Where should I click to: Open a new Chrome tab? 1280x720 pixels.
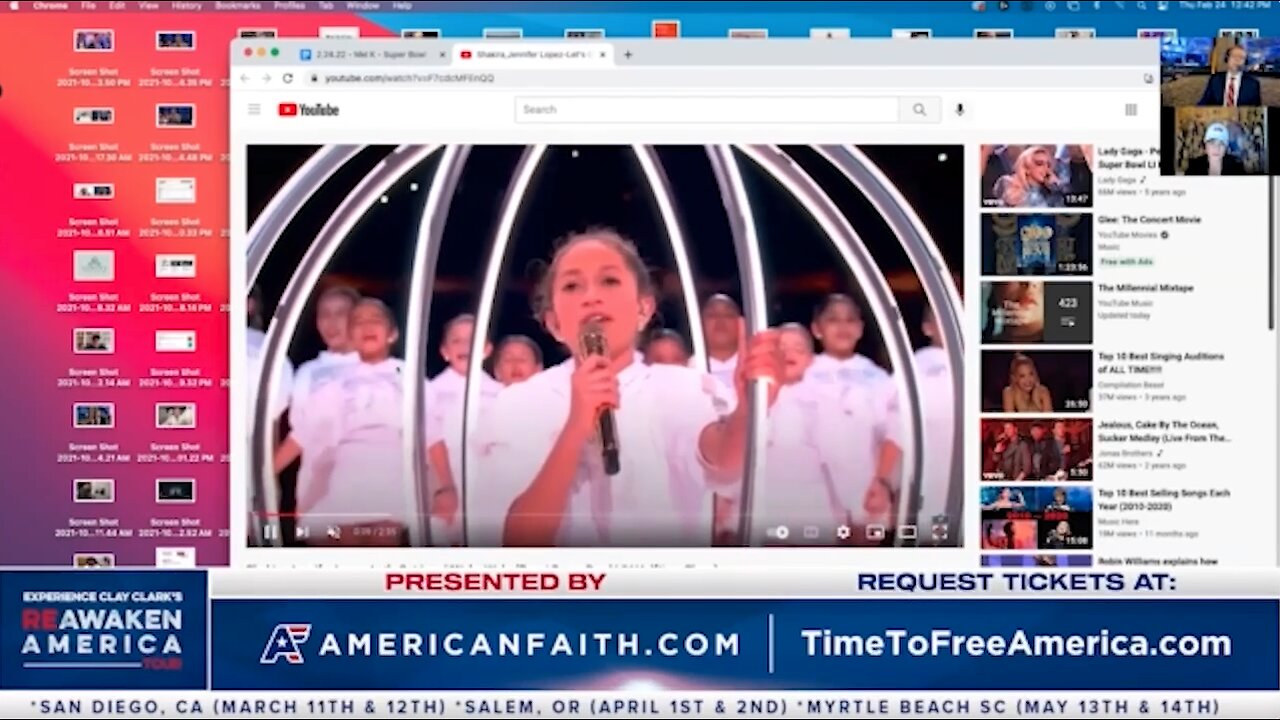628,54
